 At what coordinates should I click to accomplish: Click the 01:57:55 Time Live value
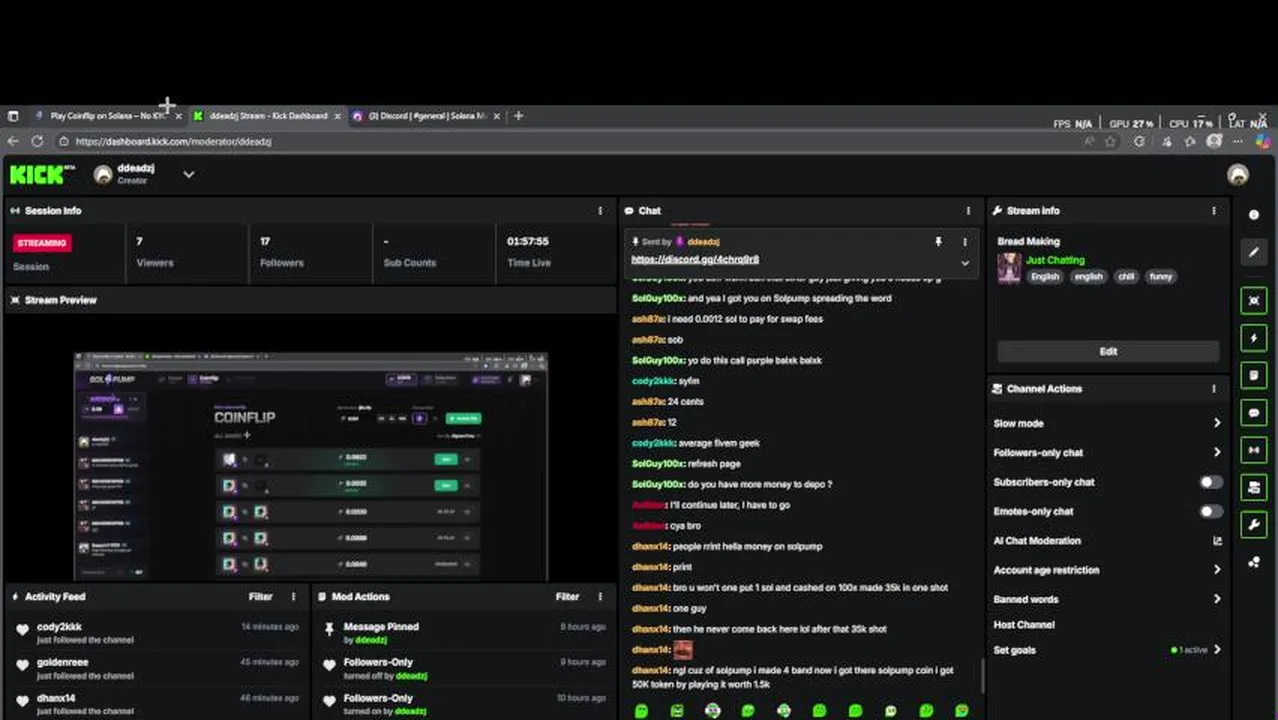click(x=527, y=241)
